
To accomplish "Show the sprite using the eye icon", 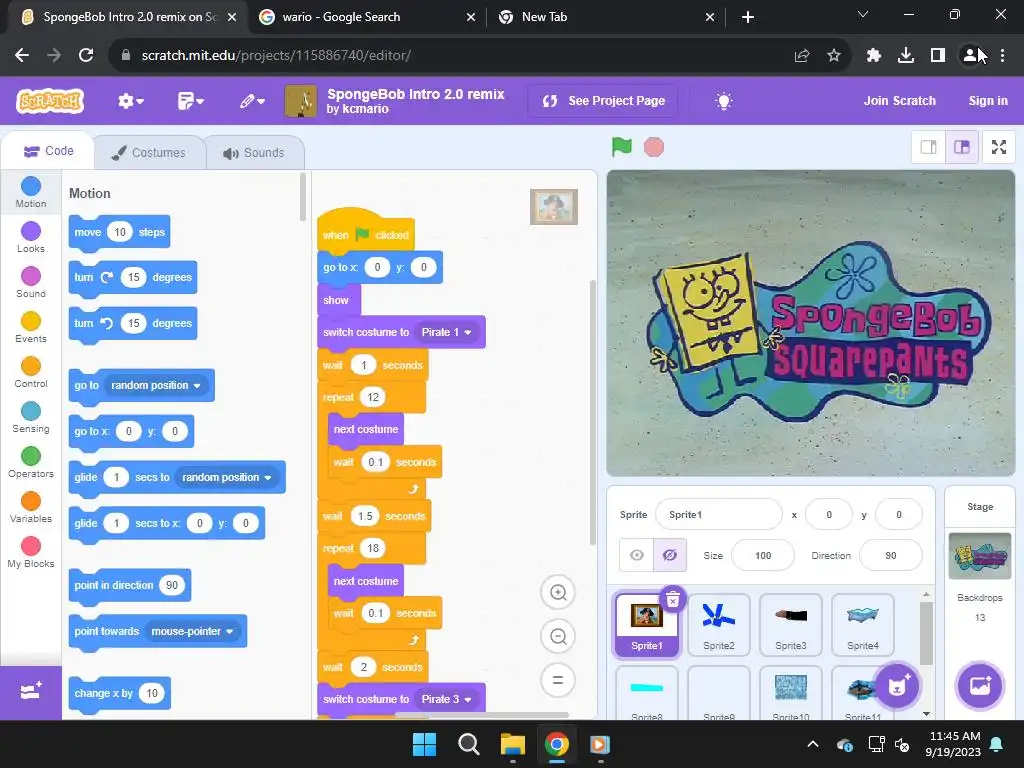I will point(636,555).
